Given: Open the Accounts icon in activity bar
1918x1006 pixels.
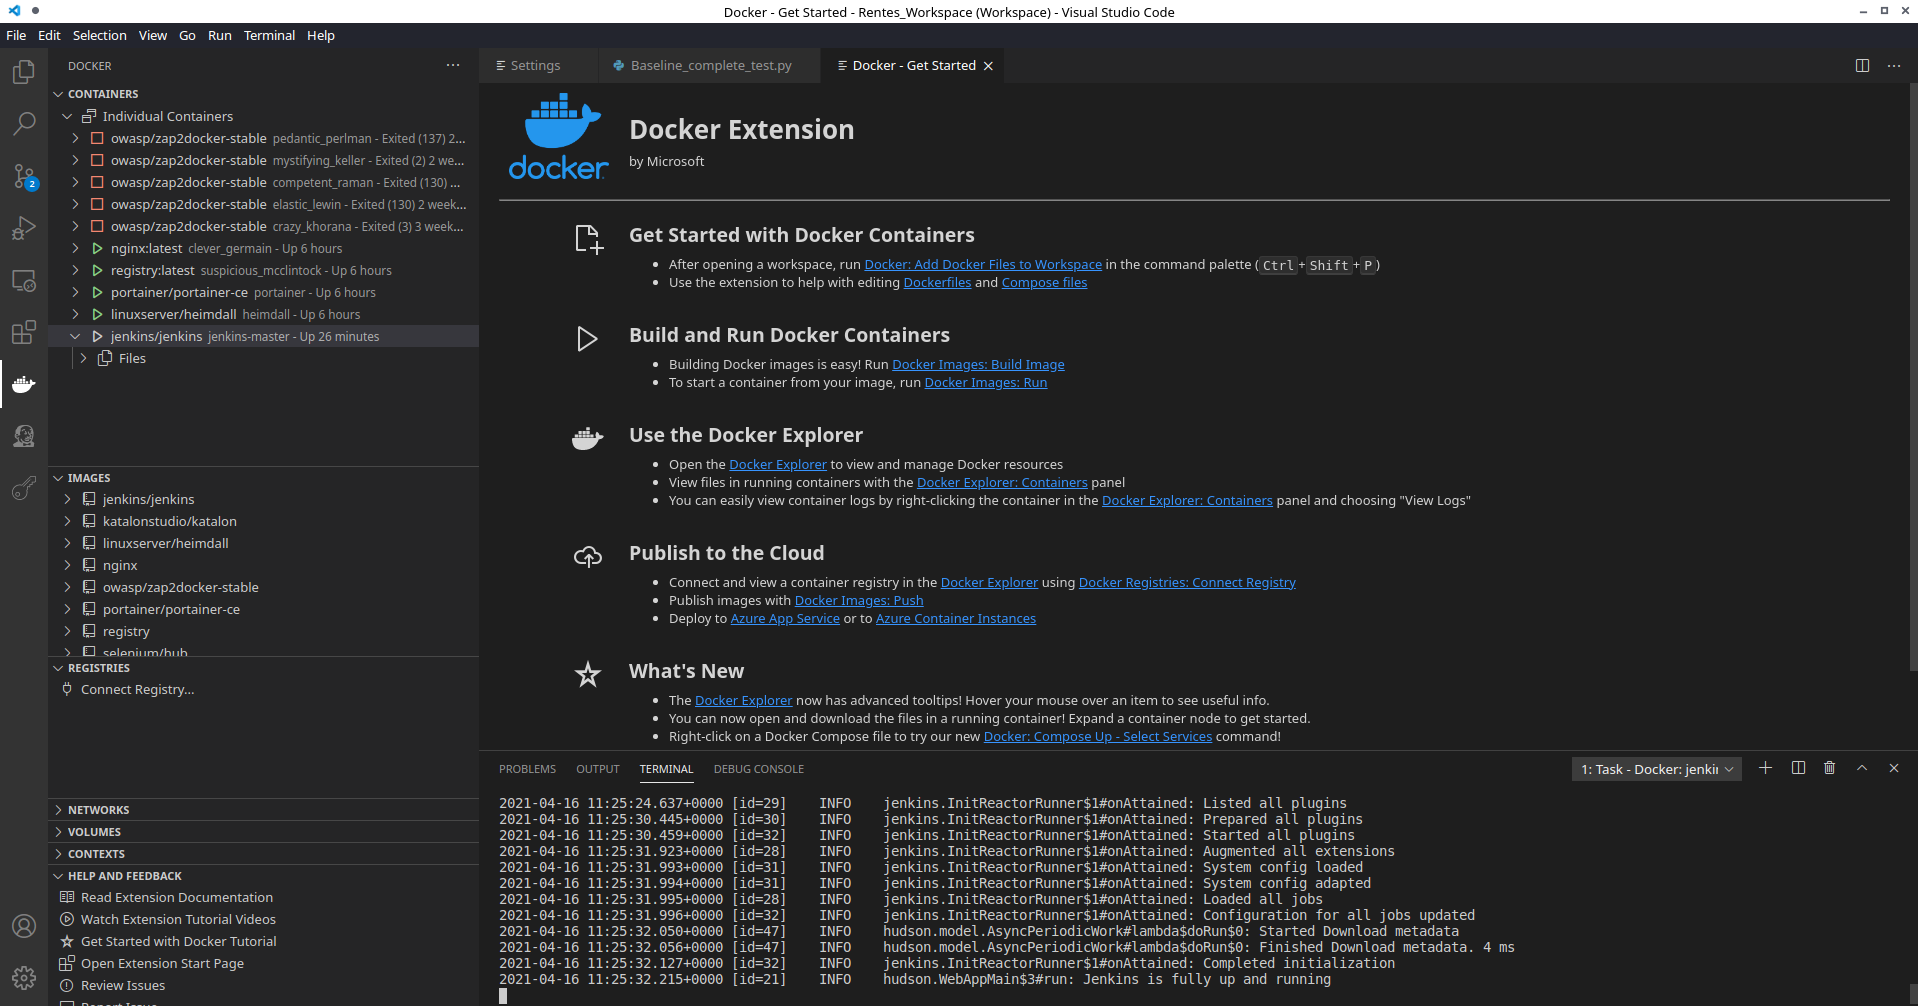Looking at the screenshot, I should (24, 926).
